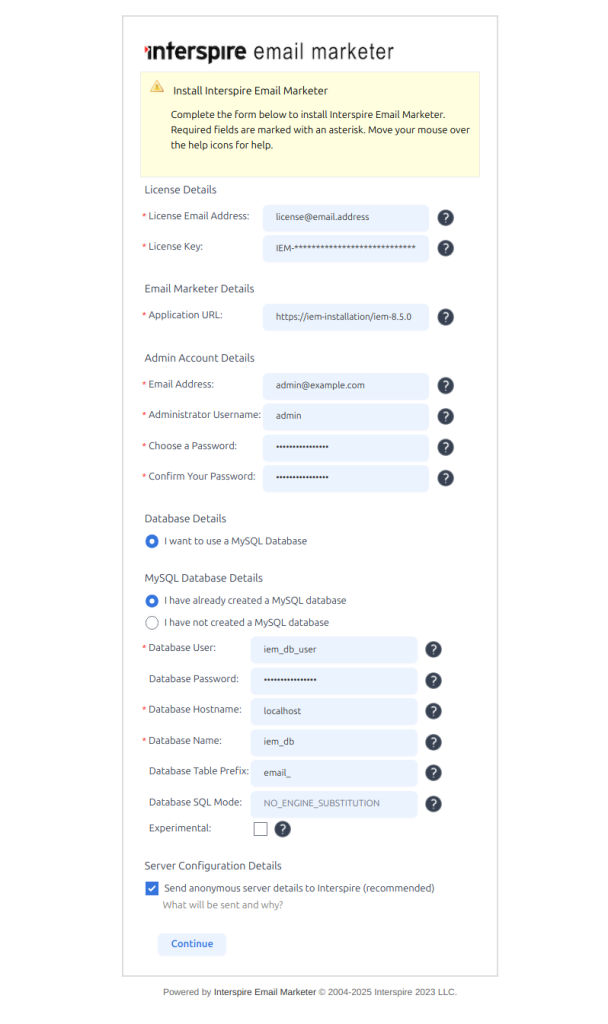Enable the Experimental checkbox
Image resolution: width=608 pixels, height=1024 pixels.
[x=261, y=829]
